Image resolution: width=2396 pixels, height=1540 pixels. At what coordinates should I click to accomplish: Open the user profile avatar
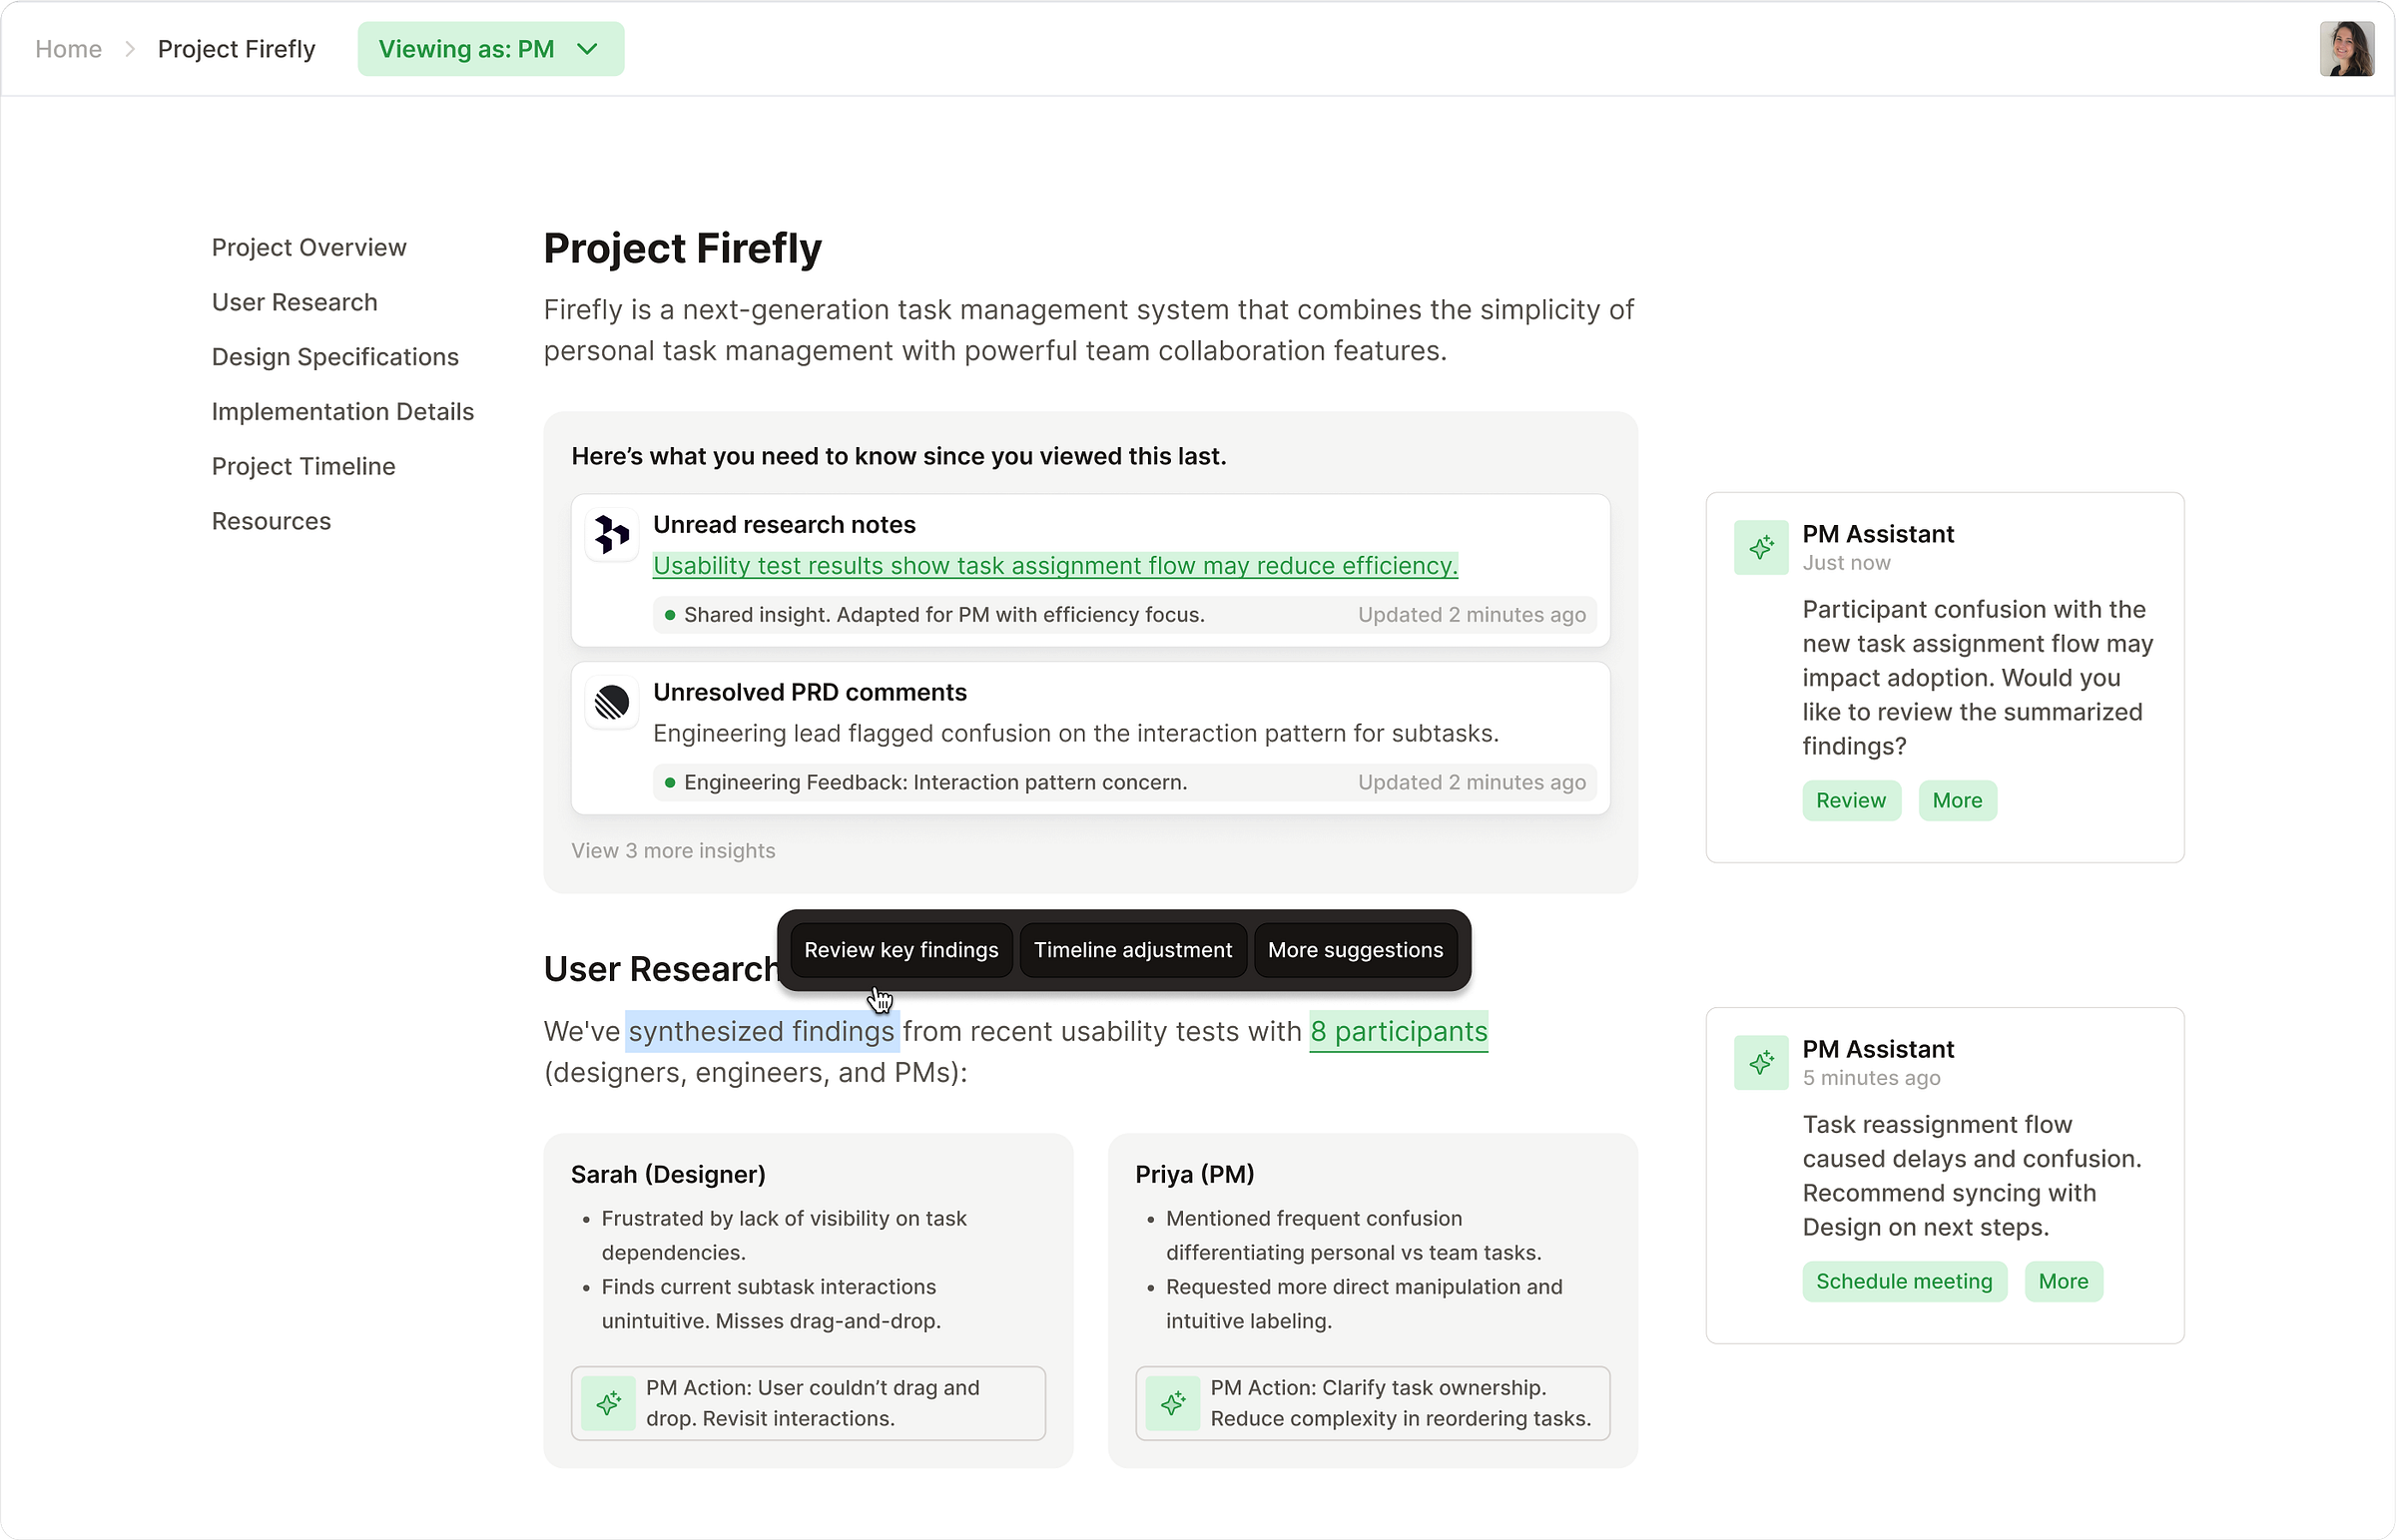click(x=2346, y=49)
